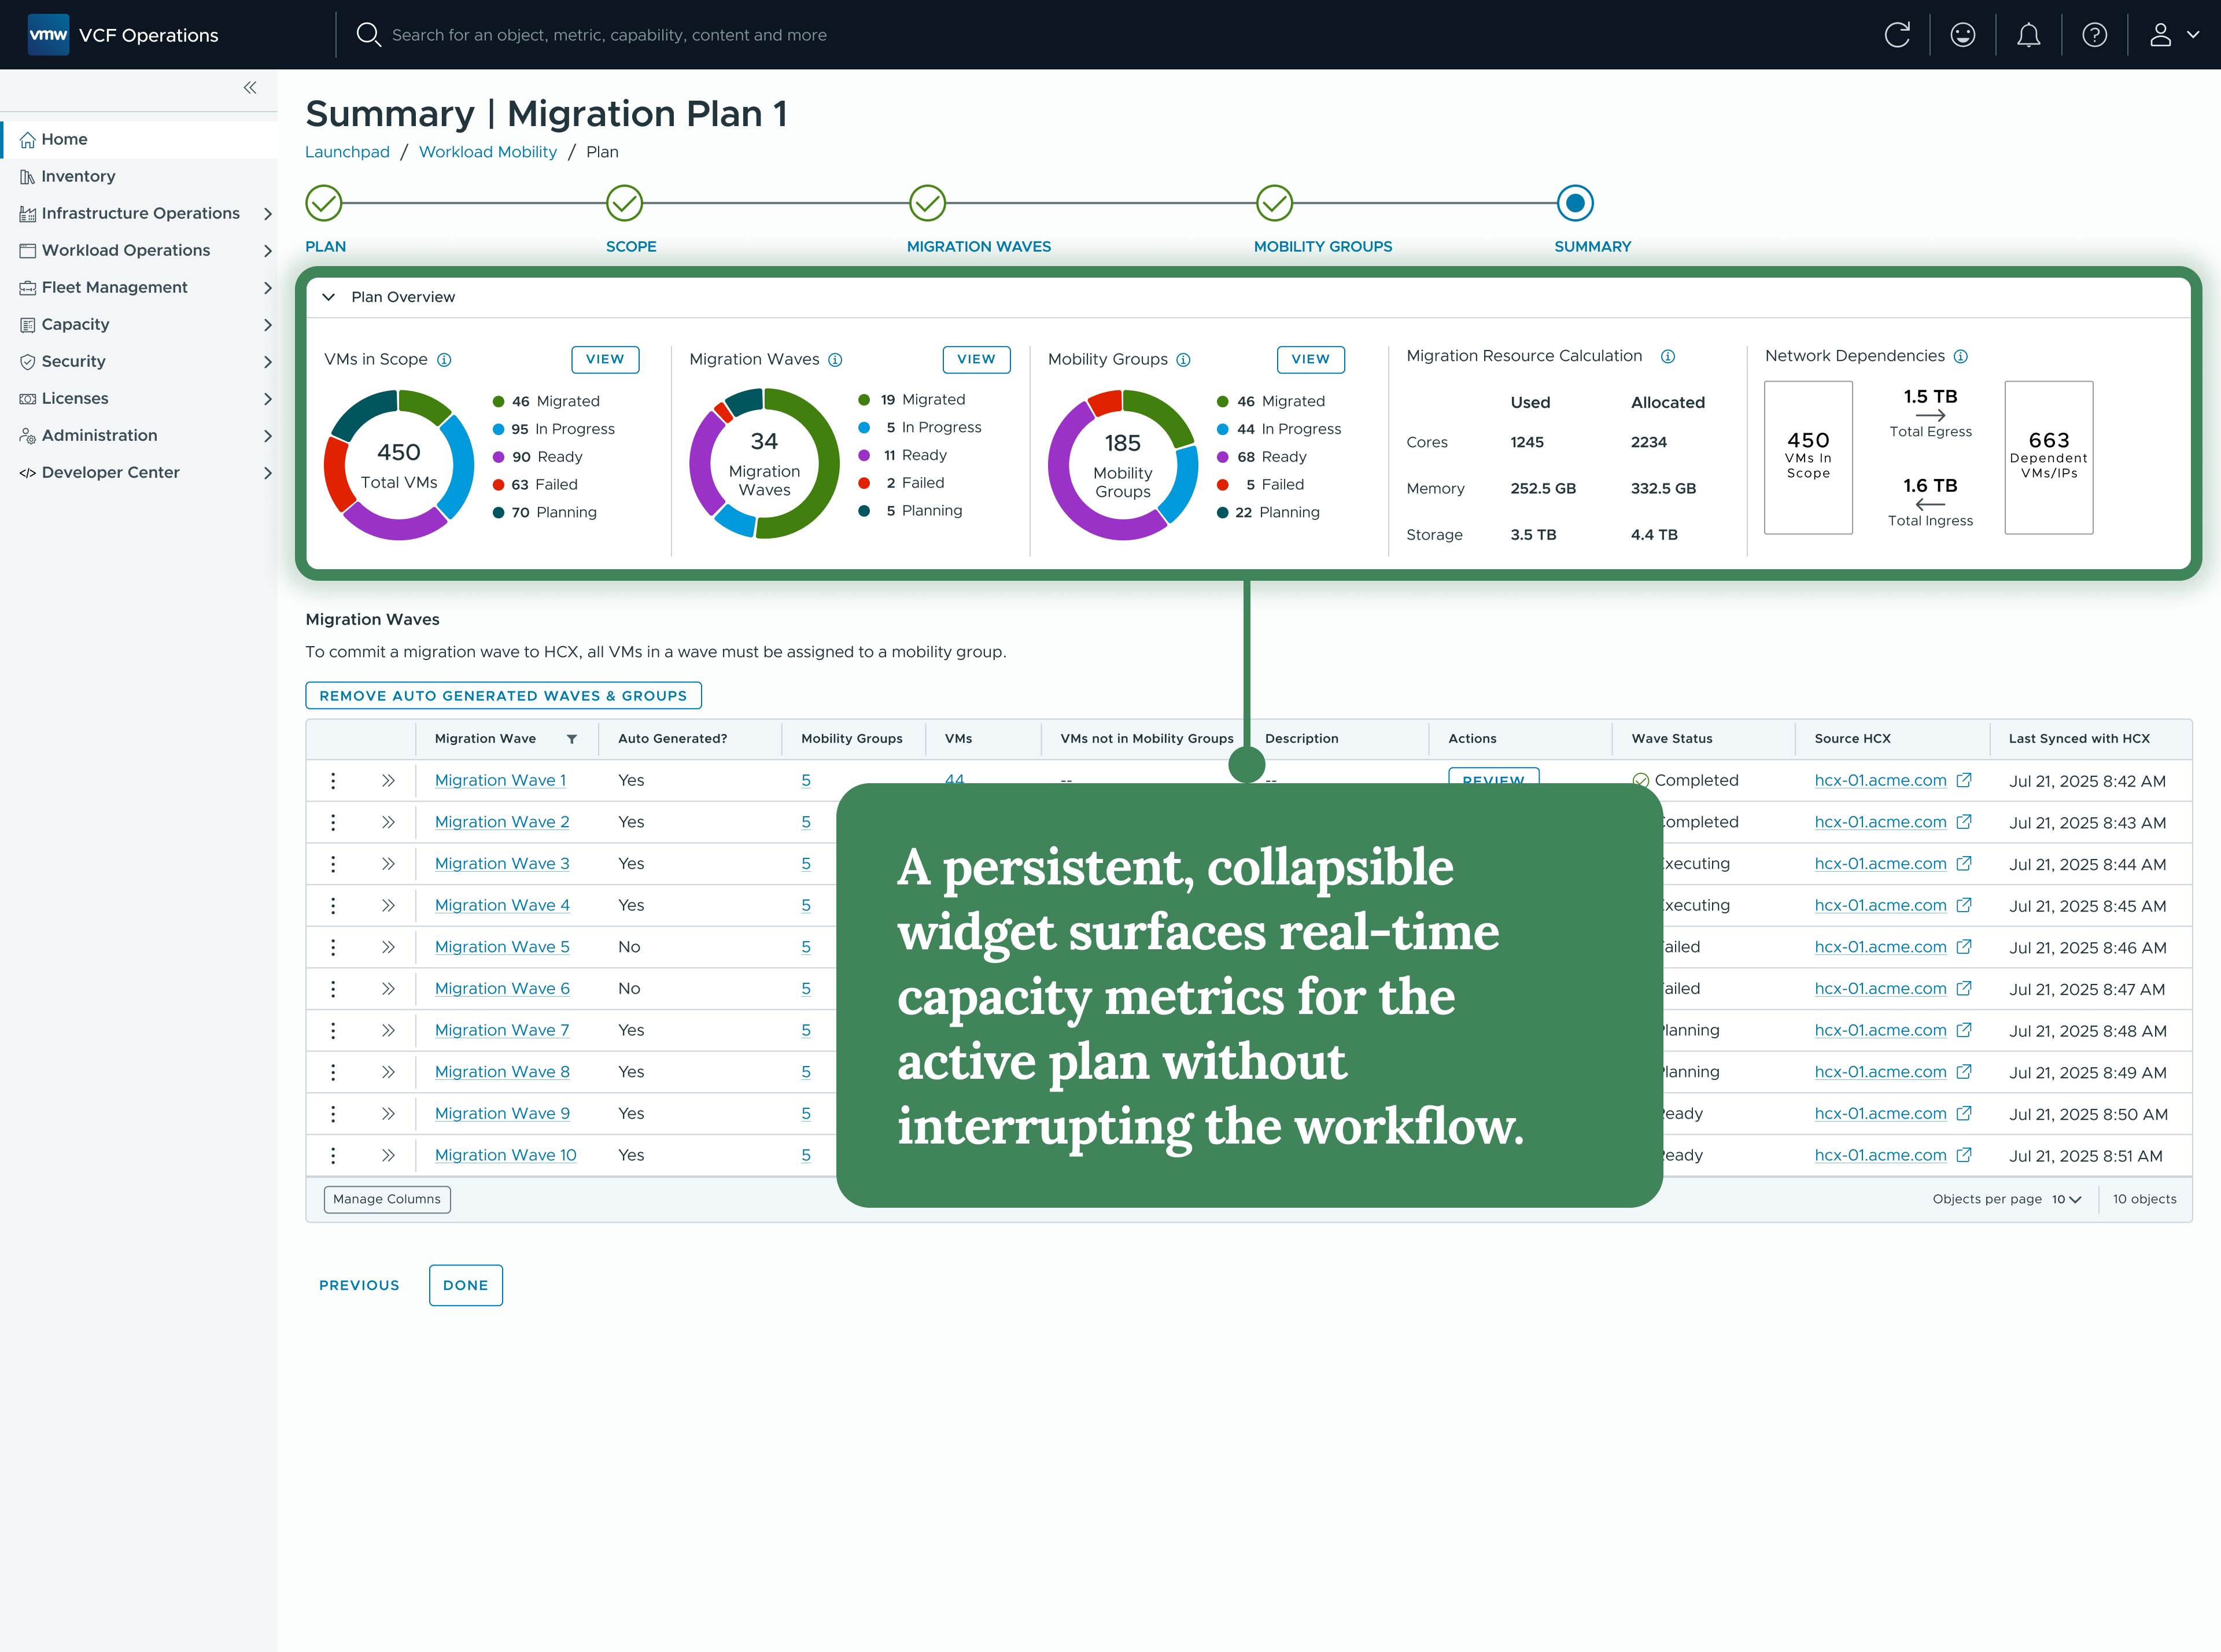Open row menu for Migration Wave 7
The width and height of the screenshot is (2221, 1652).
coord(333,1030)
